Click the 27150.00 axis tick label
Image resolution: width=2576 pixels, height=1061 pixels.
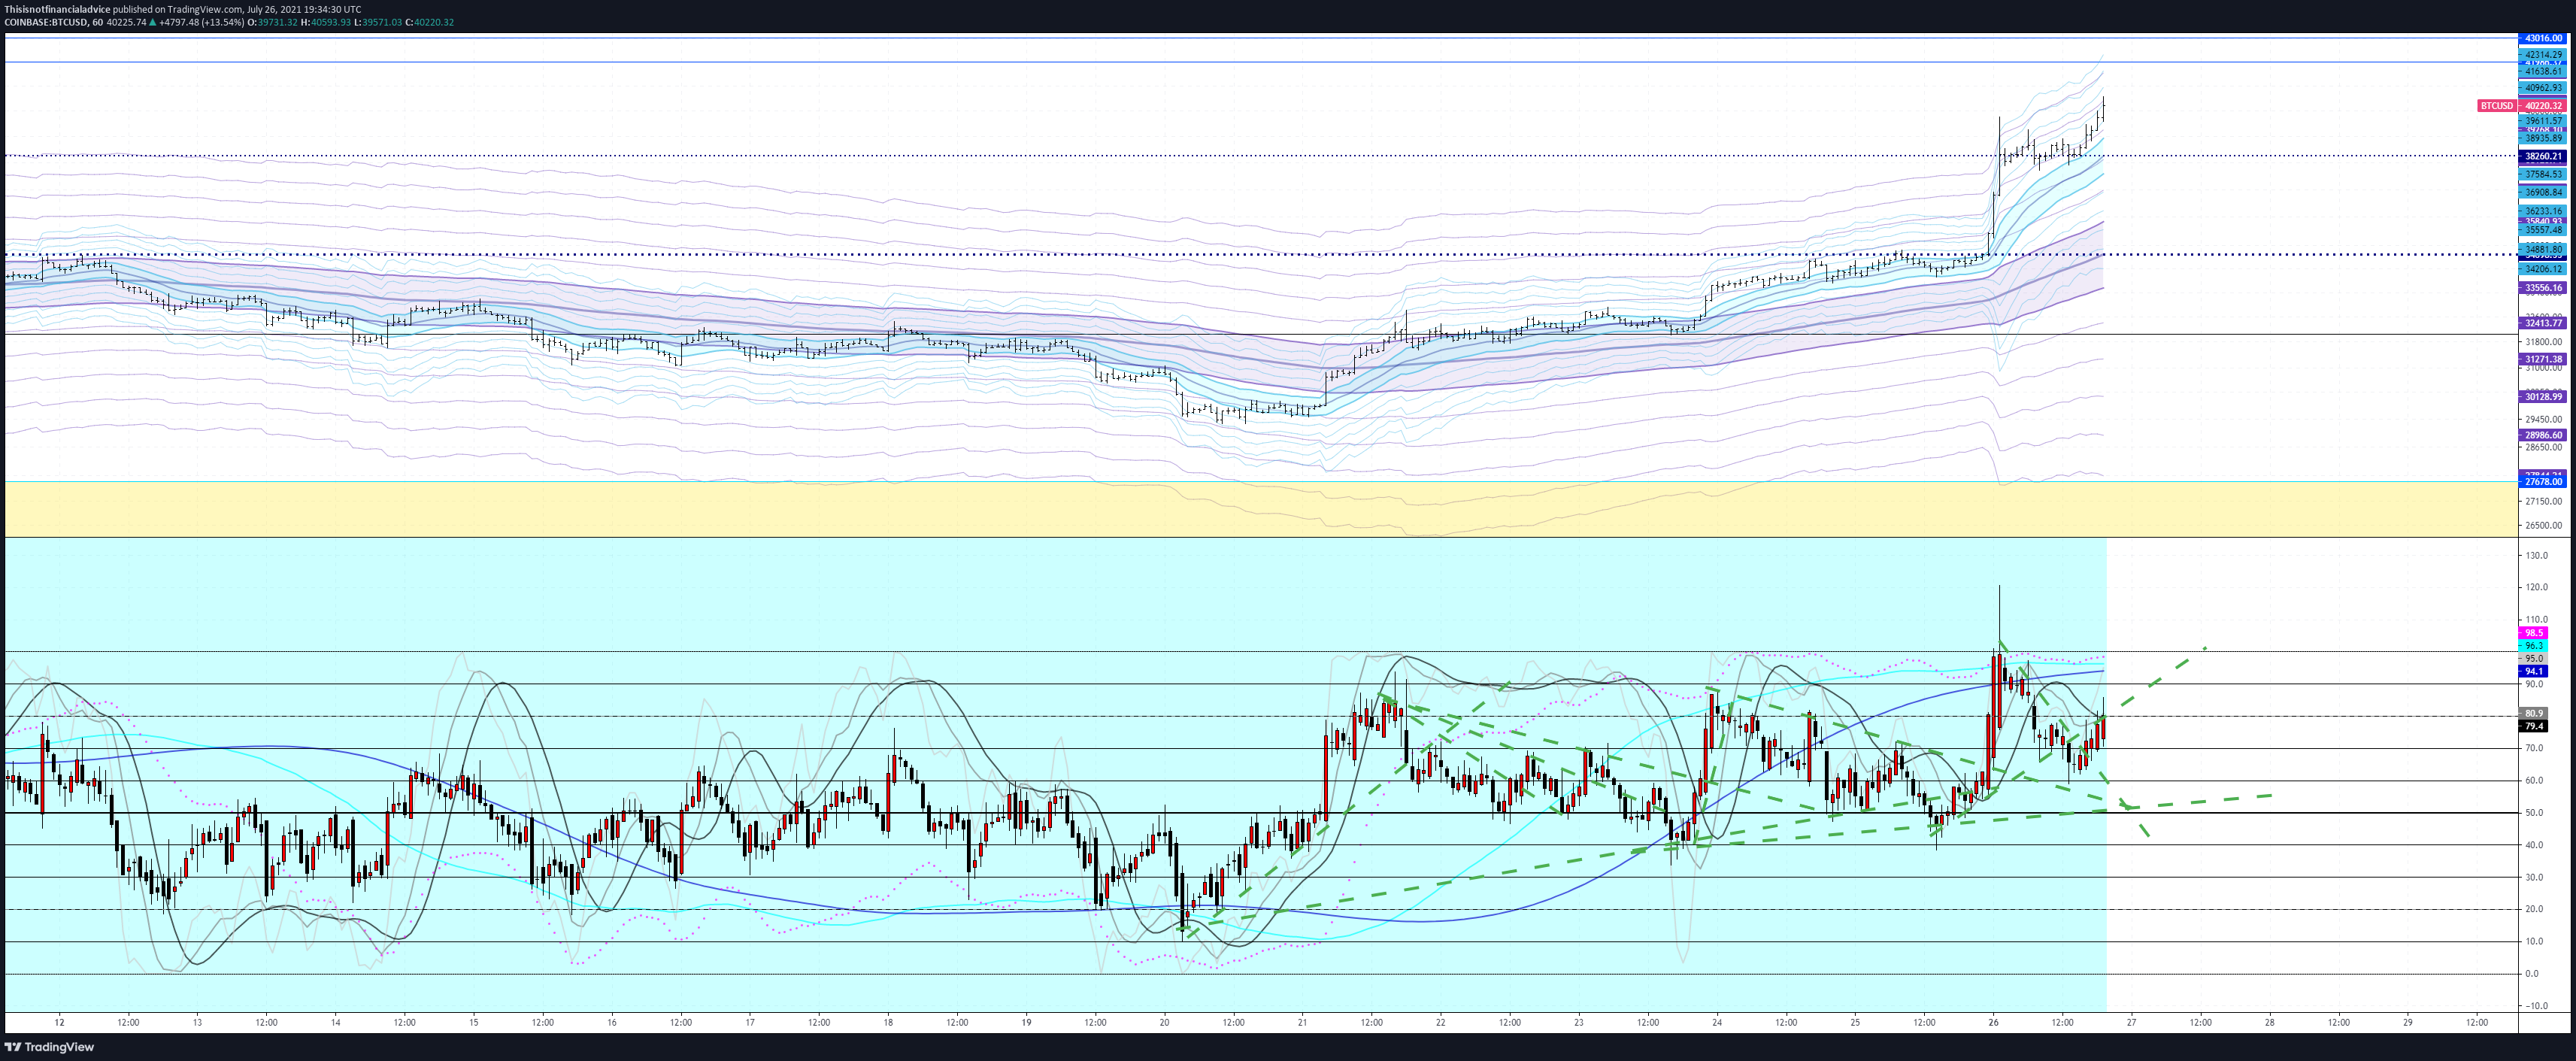point(2544,501)
